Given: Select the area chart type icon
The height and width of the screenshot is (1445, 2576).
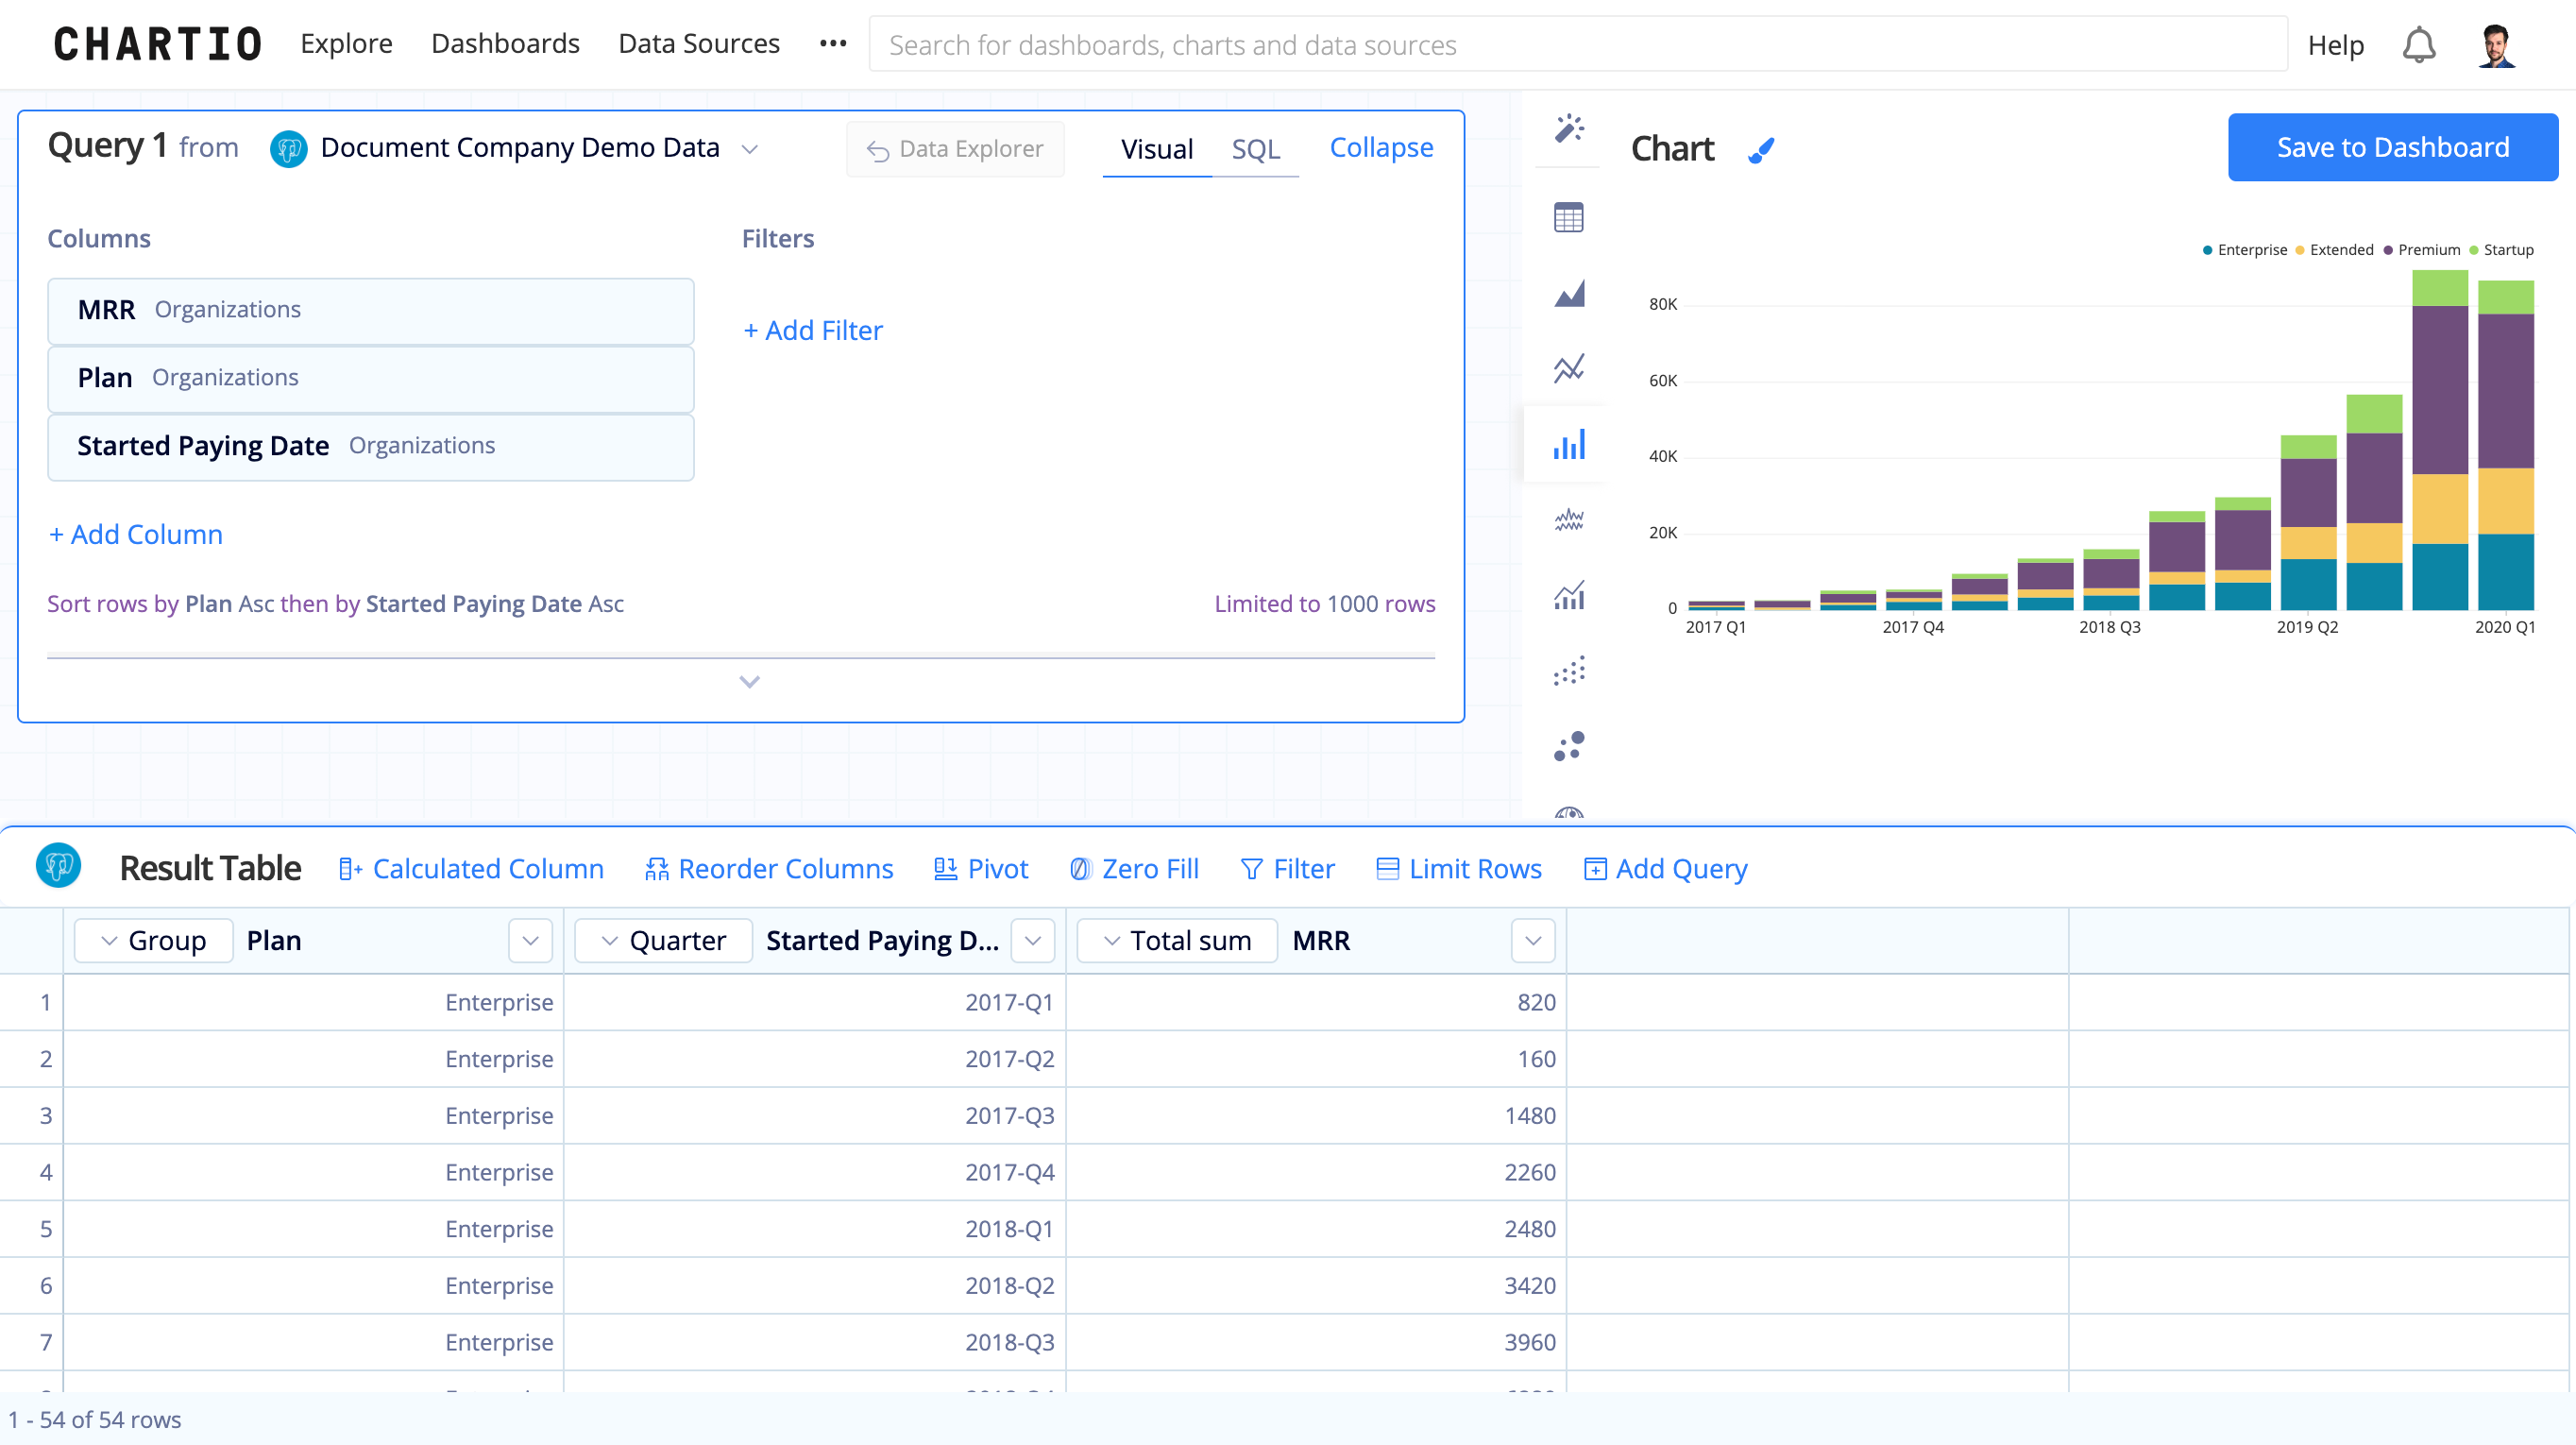Looking at the screenshot, I should pyautogui.click(x=1569, y=293).
